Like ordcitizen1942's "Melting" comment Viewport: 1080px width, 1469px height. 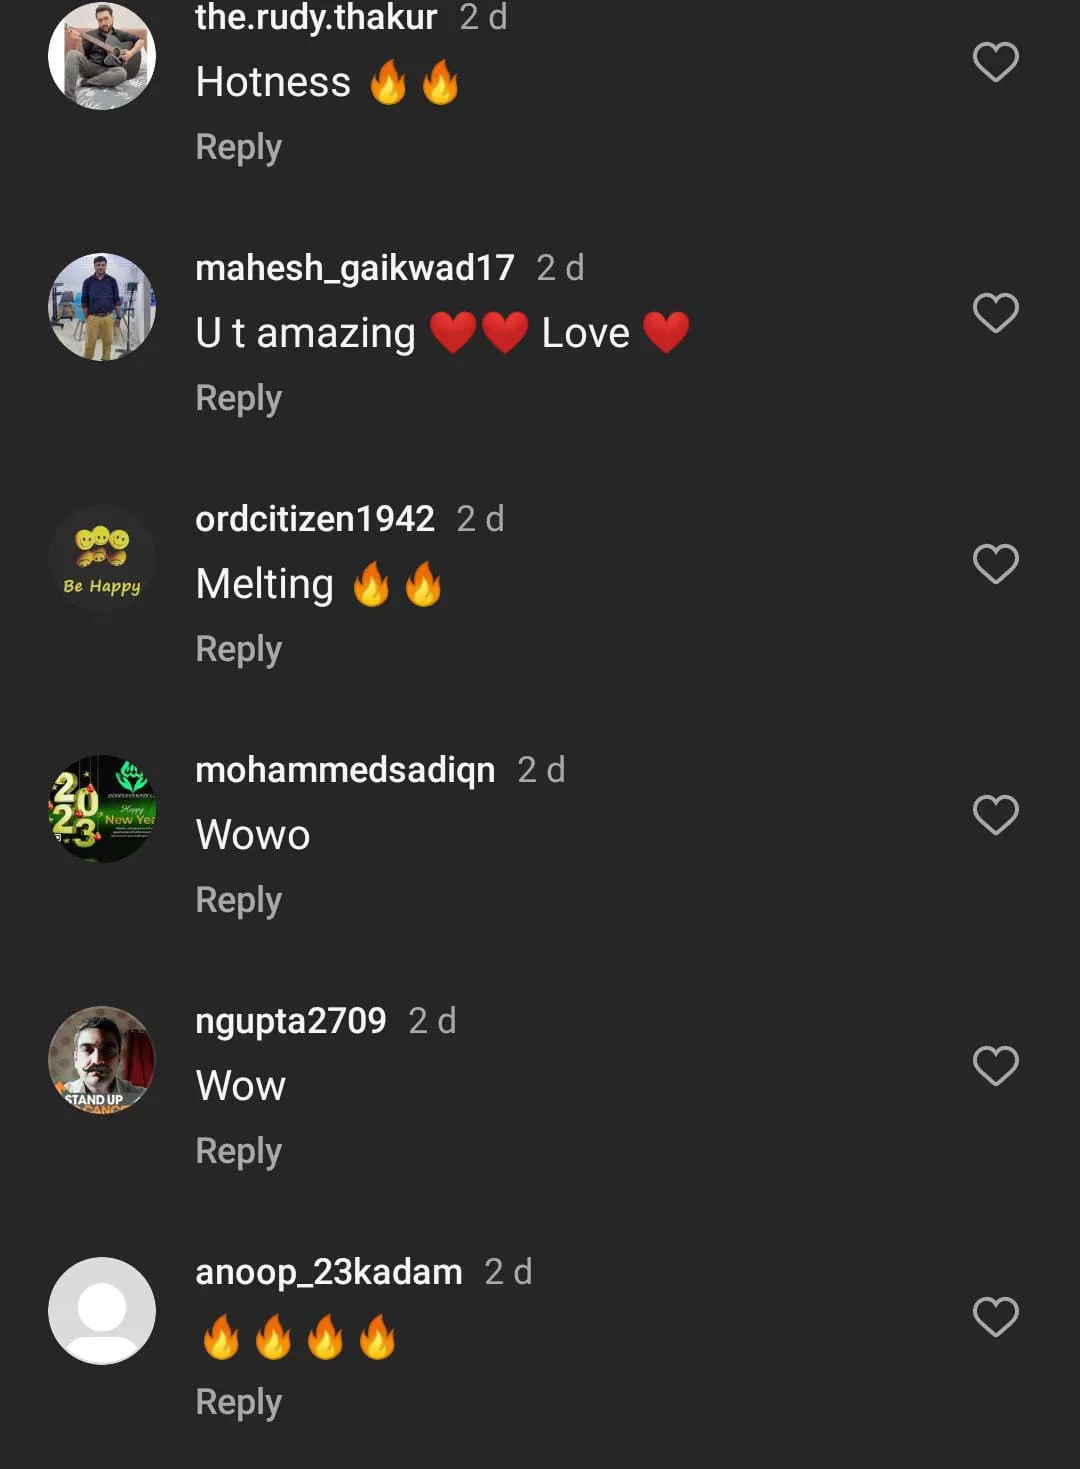pyautogui.click(x=995, y=564)
